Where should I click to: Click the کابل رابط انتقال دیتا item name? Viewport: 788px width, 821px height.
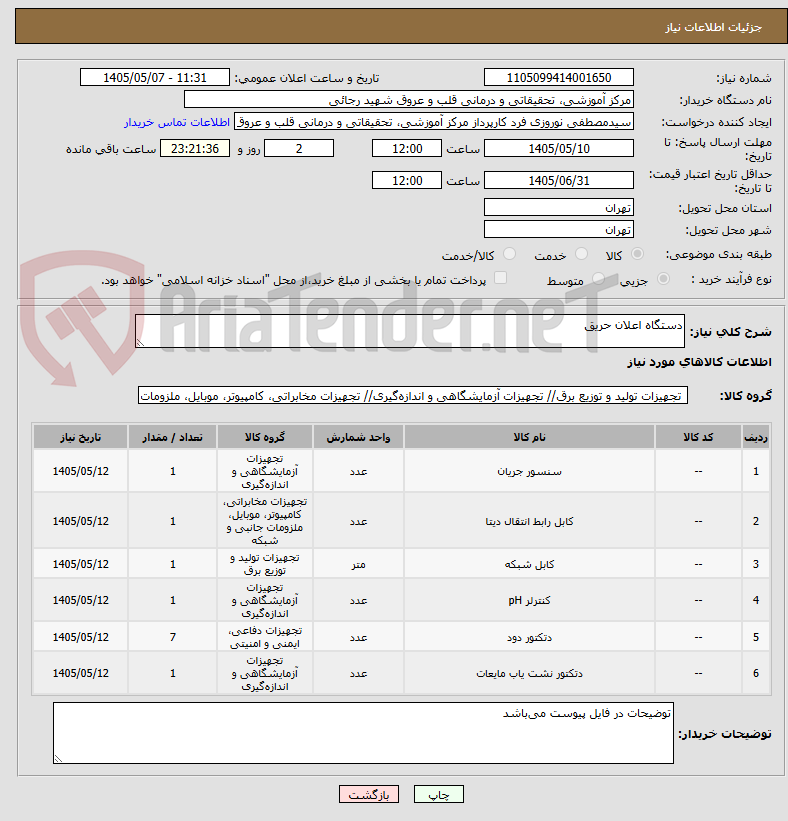click(x=529, y=522)
